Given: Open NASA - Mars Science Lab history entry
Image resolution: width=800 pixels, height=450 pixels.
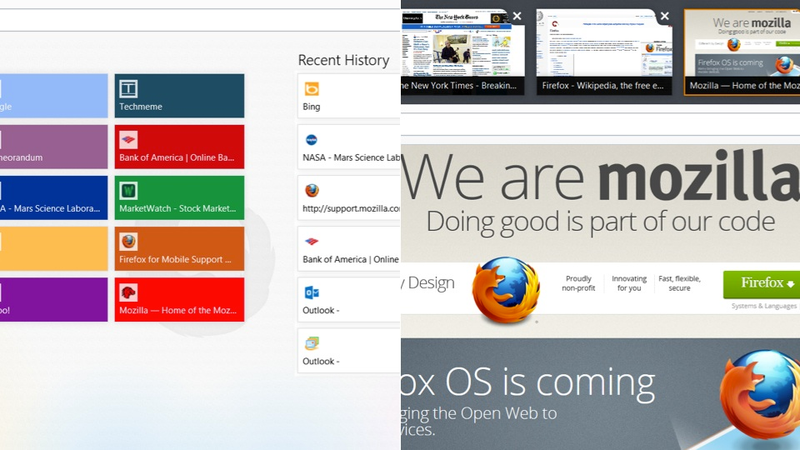Looking at the screenshot, I should (349, 147).
